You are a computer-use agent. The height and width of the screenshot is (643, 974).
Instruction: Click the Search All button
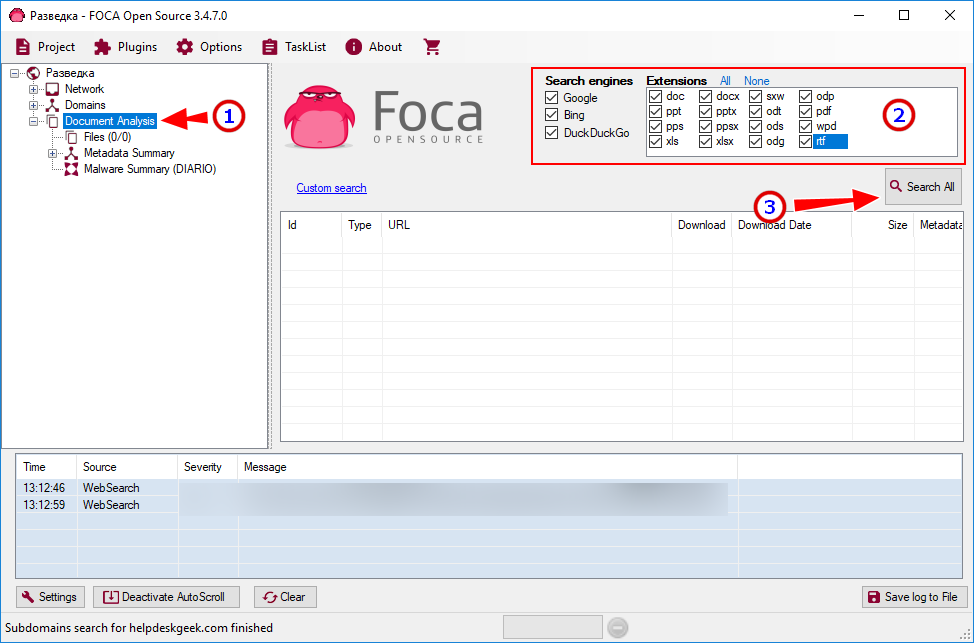pyautogui.click(x=923, y=186)
